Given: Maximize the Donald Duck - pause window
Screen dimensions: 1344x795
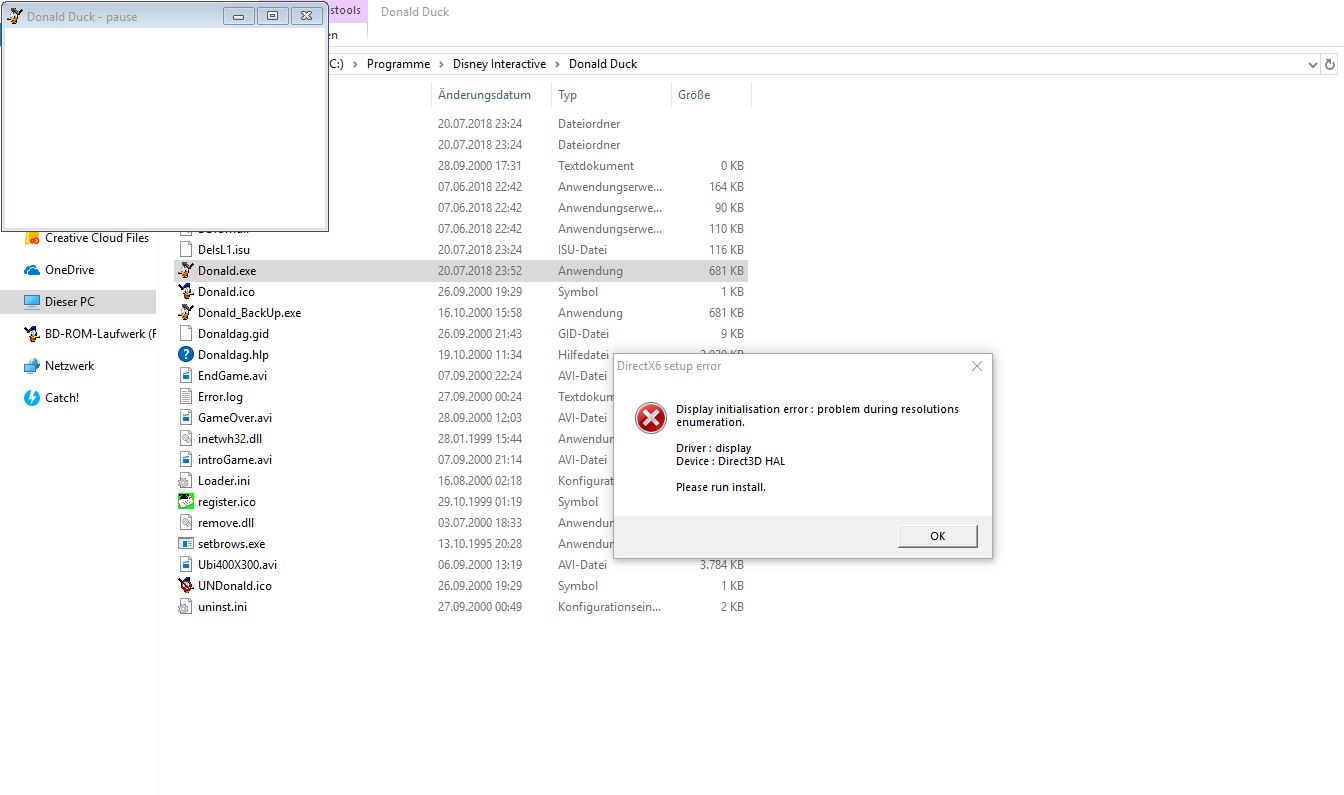Looking at the screenshot, I should (272, 15).
